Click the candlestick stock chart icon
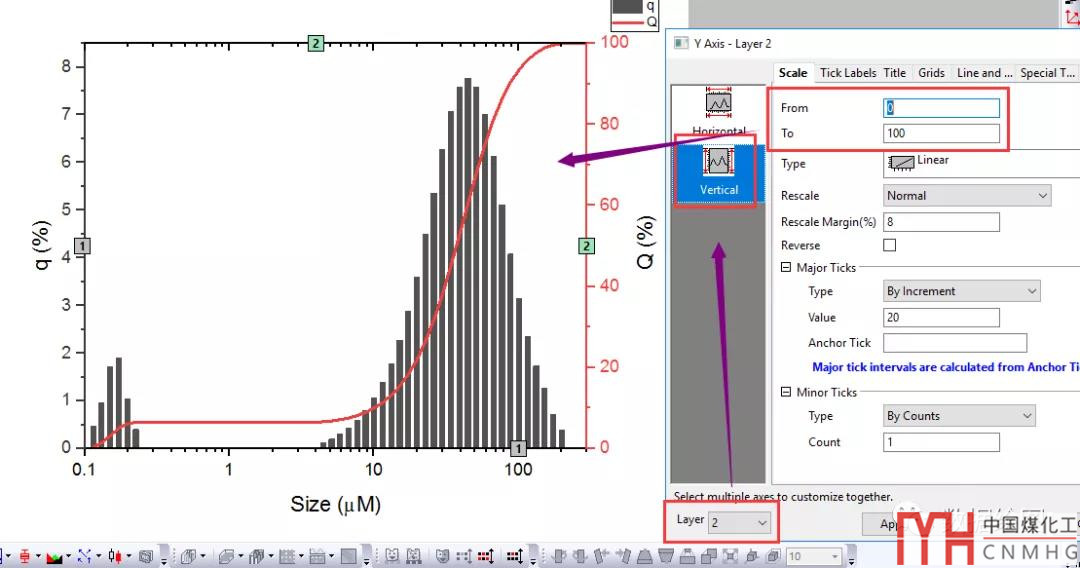The width and height of the screenshot is (1080, 568). (115, 556)
